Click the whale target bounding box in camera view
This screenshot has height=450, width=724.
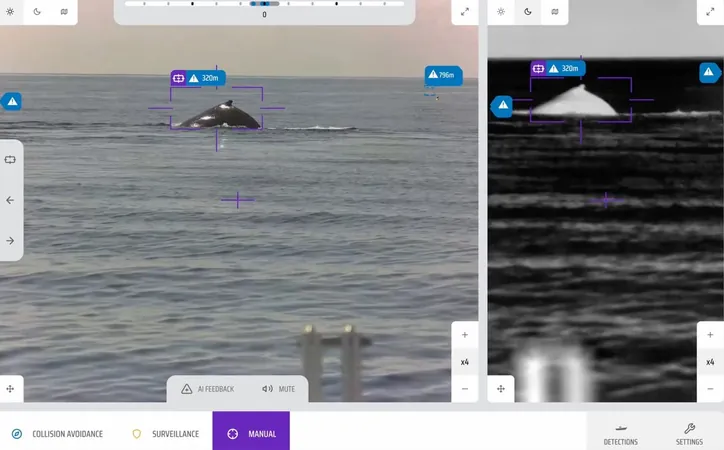217,108
